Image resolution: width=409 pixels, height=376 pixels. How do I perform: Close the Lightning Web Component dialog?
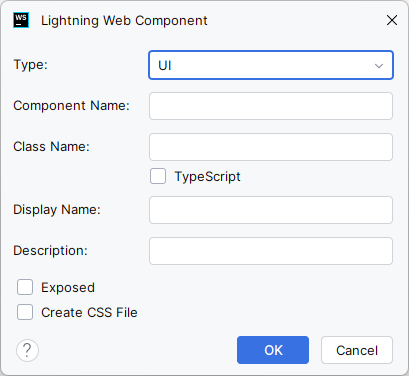pyautogui.click(x=392, y=20)
